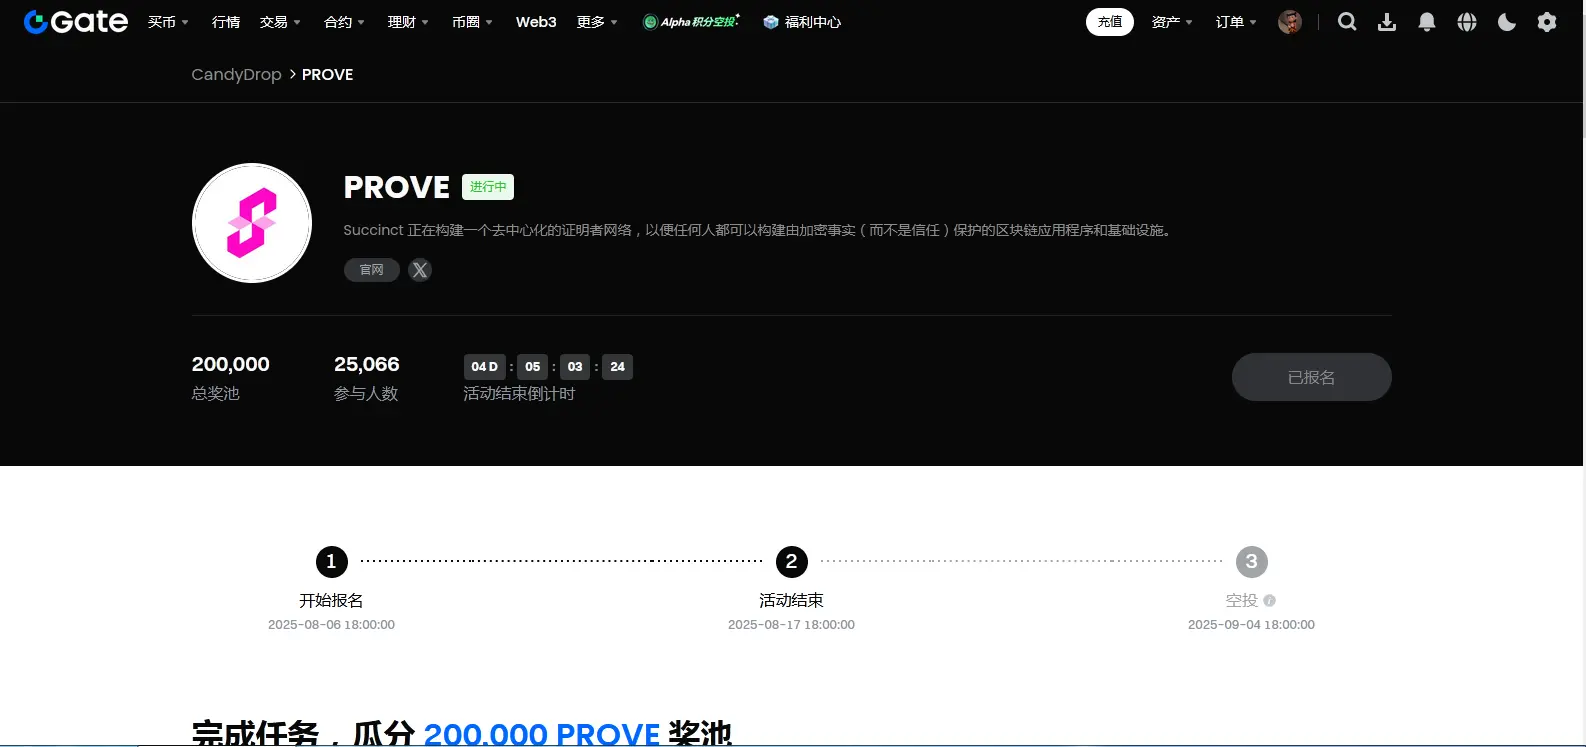
Task: Toggle dark mode moon icon
Action: [1507, 22]
